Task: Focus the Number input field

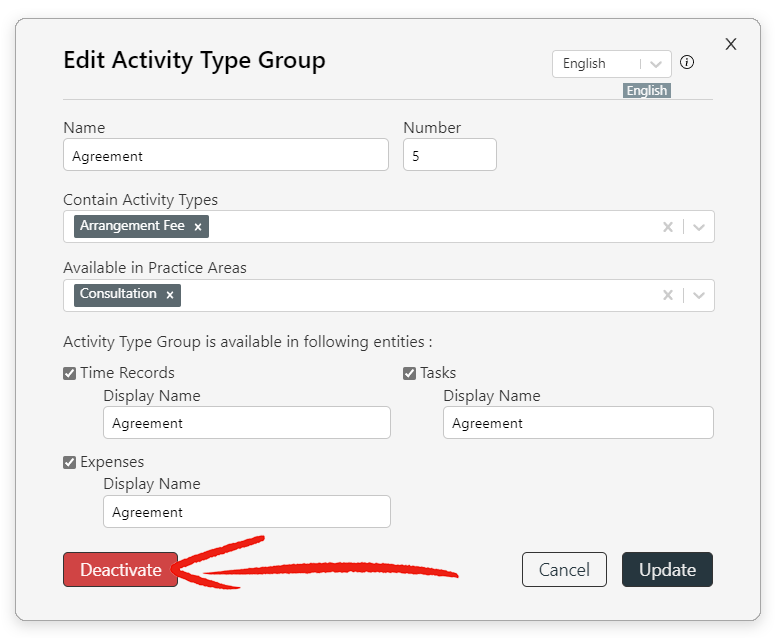Action: (450, 155)
